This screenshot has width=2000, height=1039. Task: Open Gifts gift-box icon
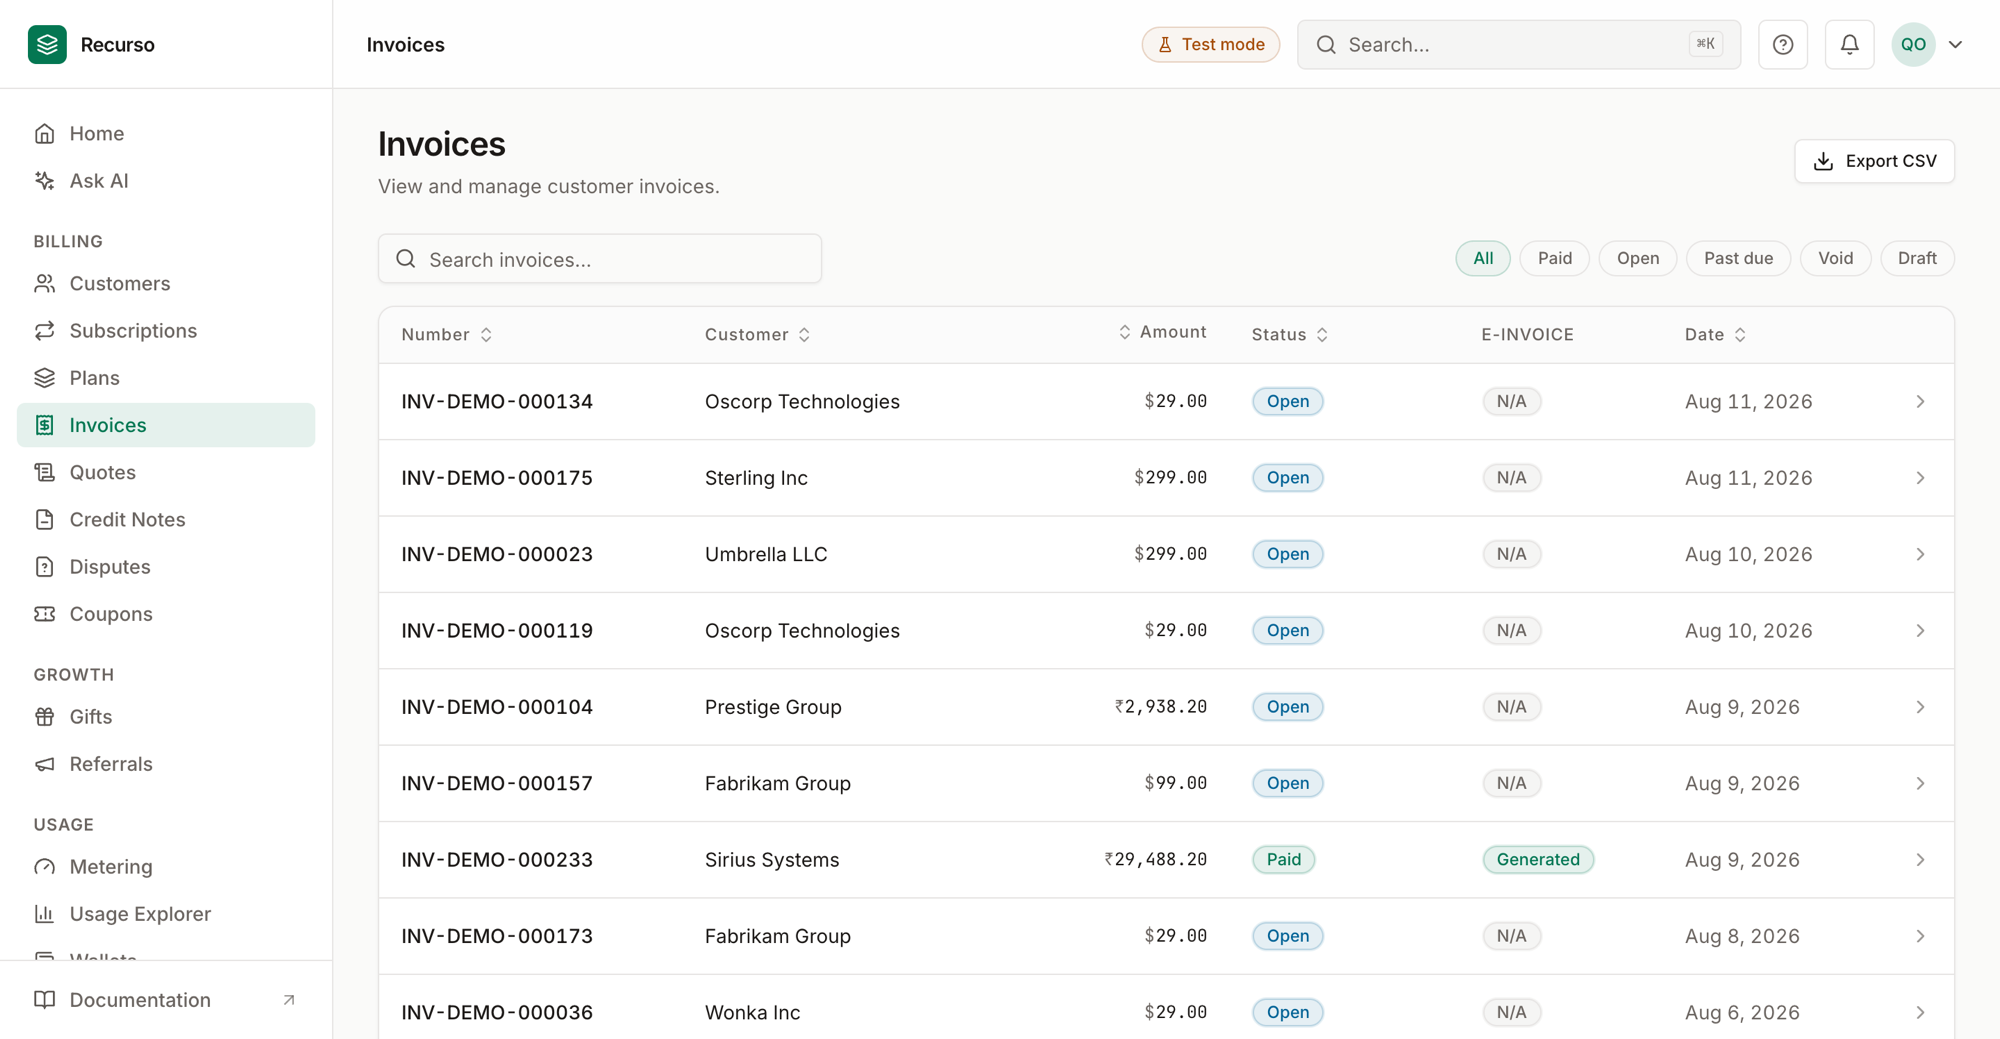(44, 716)
